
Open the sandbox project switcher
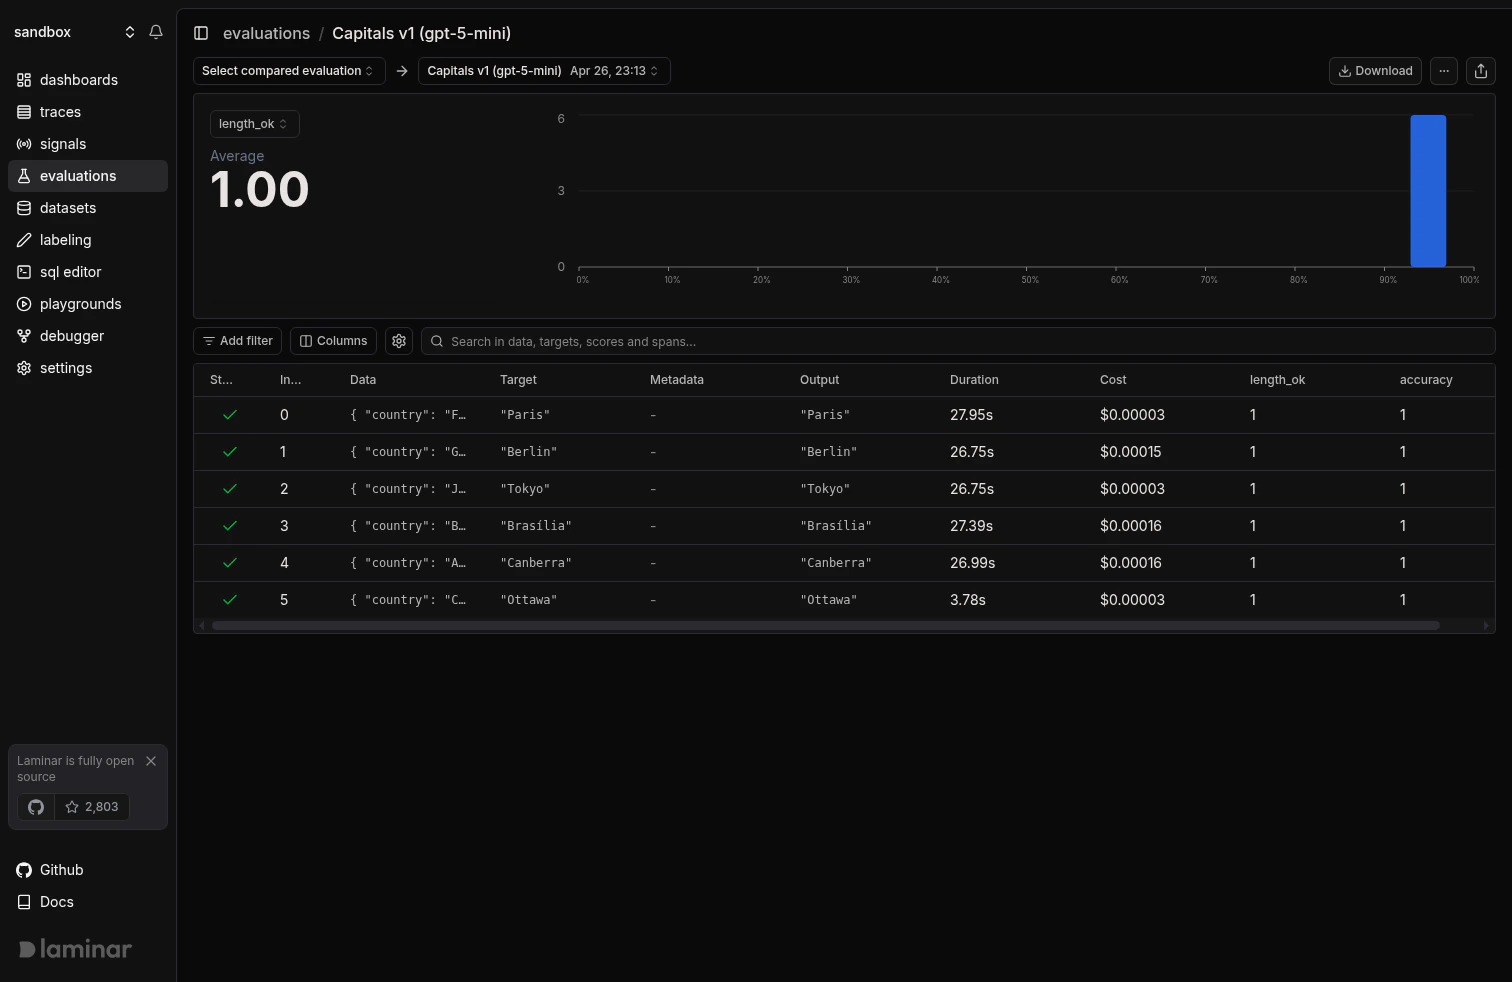[75, 32]
